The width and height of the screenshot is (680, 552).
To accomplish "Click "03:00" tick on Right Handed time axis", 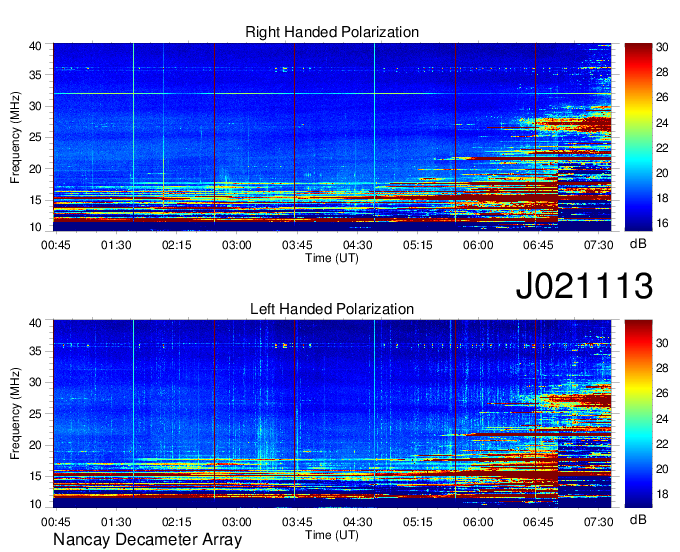I will coord(237,245).
